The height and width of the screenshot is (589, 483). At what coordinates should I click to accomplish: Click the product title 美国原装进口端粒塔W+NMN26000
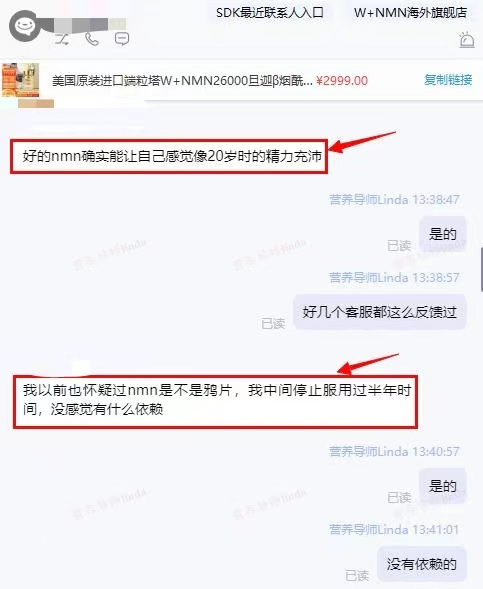tap(182, 81)
